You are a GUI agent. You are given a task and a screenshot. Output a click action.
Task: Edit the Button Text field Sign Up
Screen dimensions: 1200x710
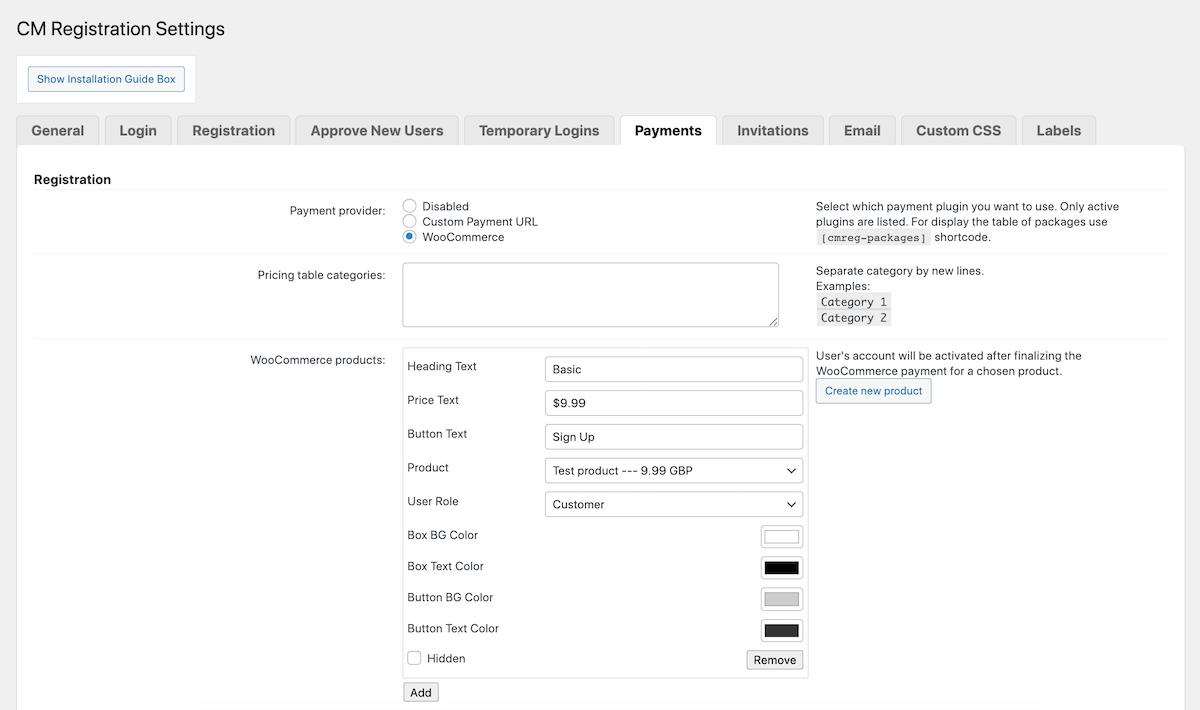674,437
